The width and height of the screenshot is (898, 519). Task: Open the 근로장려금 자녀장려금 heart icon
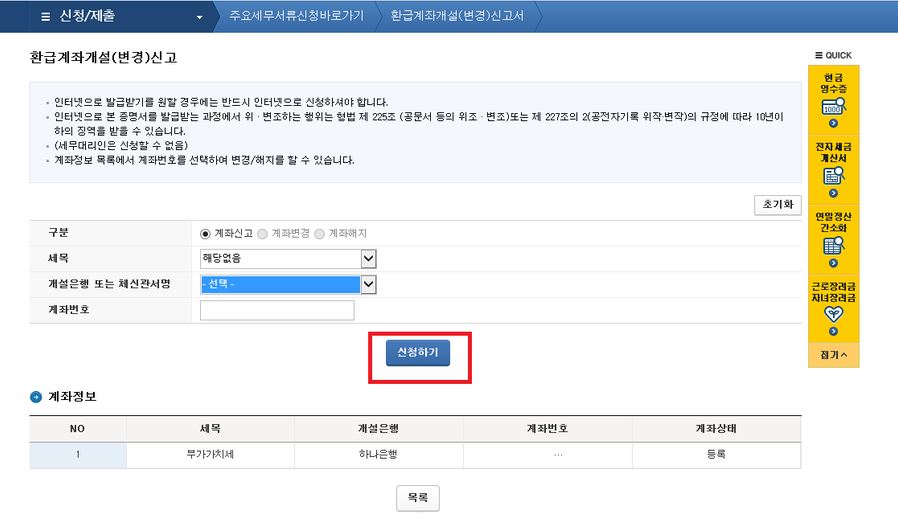point(833,313)
